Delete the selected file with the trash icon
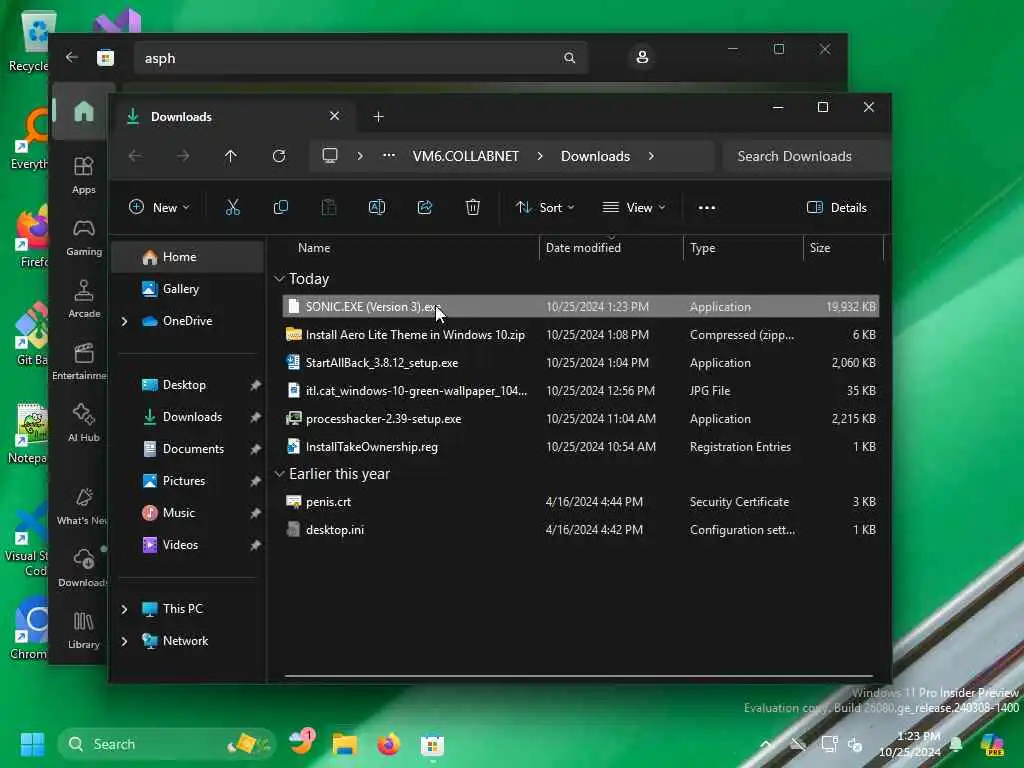The width and height of the screenshot is (1024, 768). click(473, 208)
